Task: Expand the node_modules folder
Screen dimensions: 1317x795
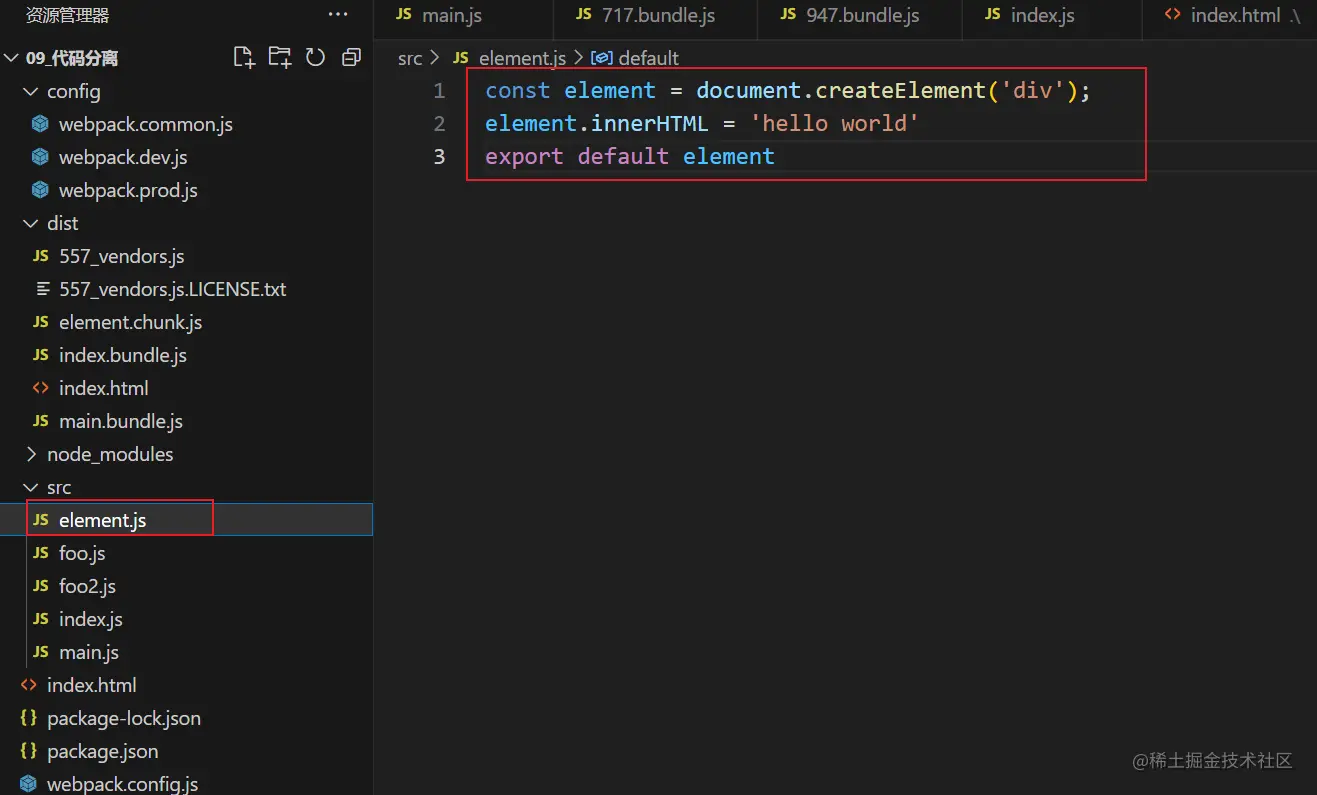Action: [31, 454]
